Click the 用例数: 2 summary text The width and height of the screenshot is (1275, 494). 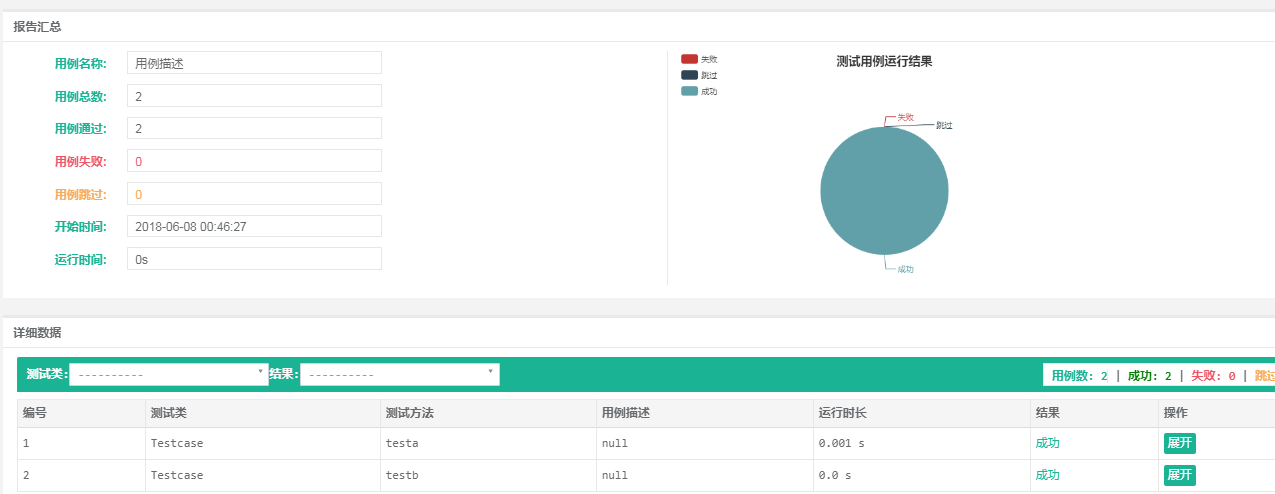1079,376
